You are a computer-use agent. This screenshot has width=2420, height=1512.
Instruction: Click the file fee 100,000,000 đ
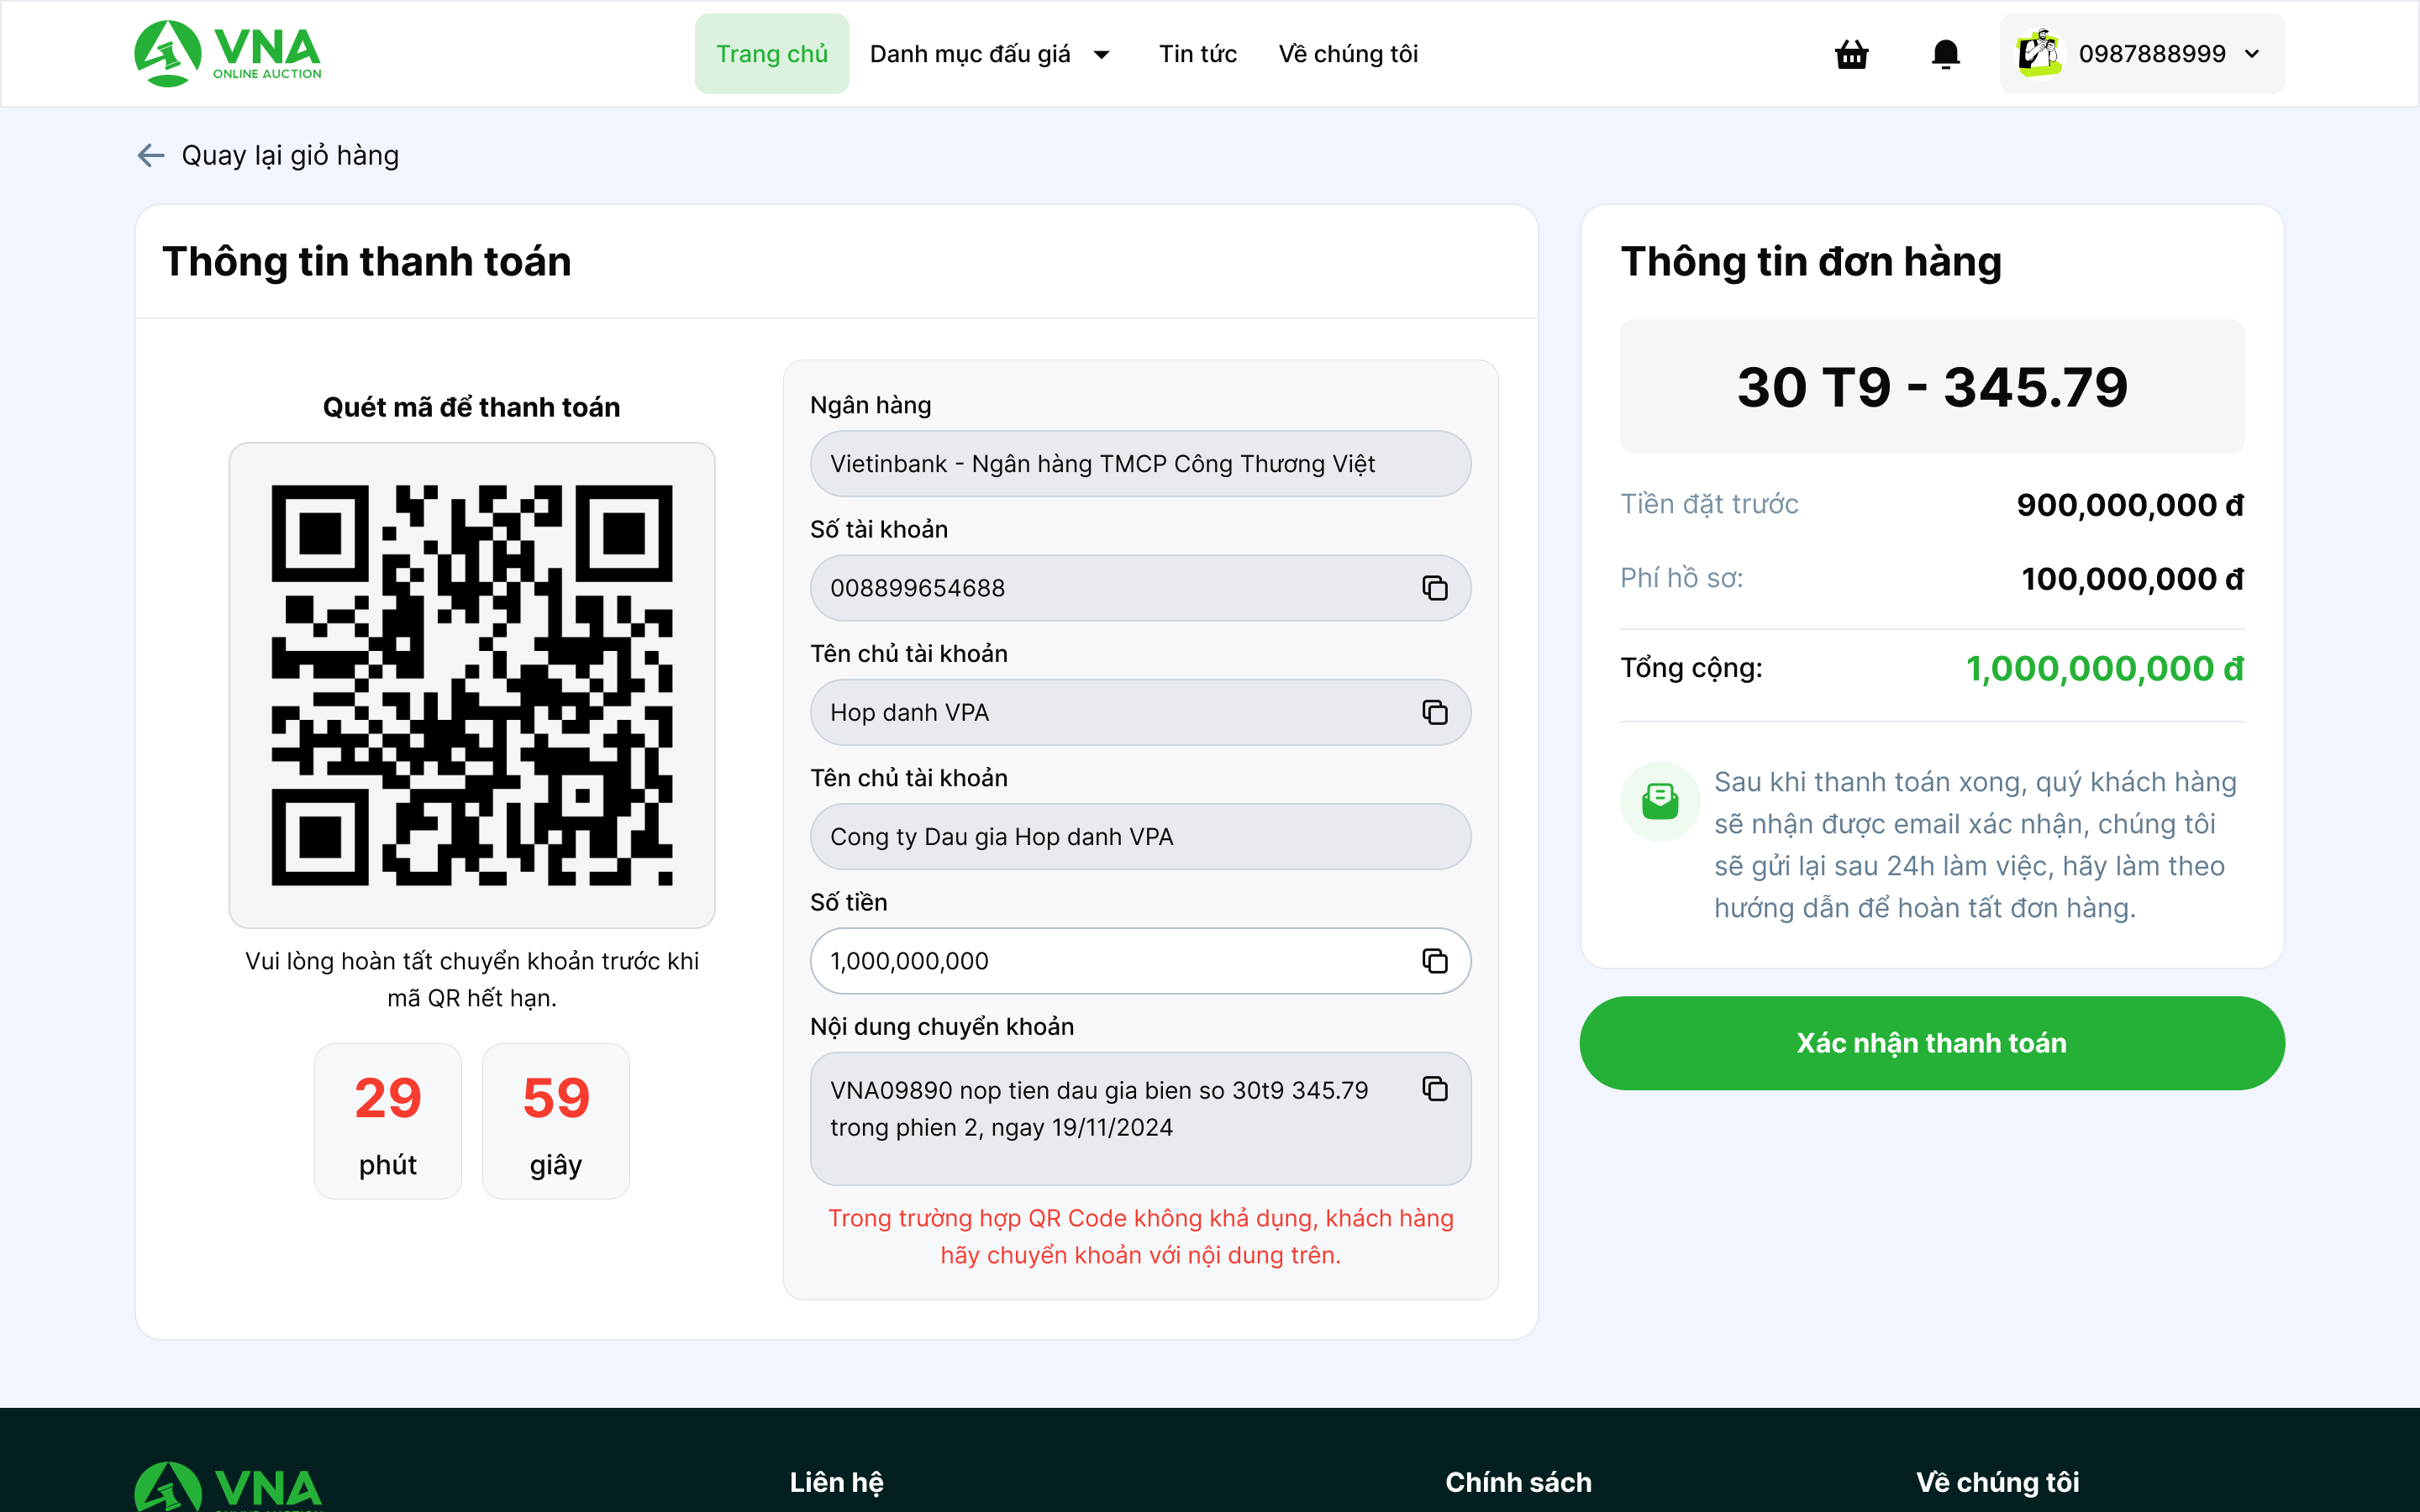[2132, 579]
